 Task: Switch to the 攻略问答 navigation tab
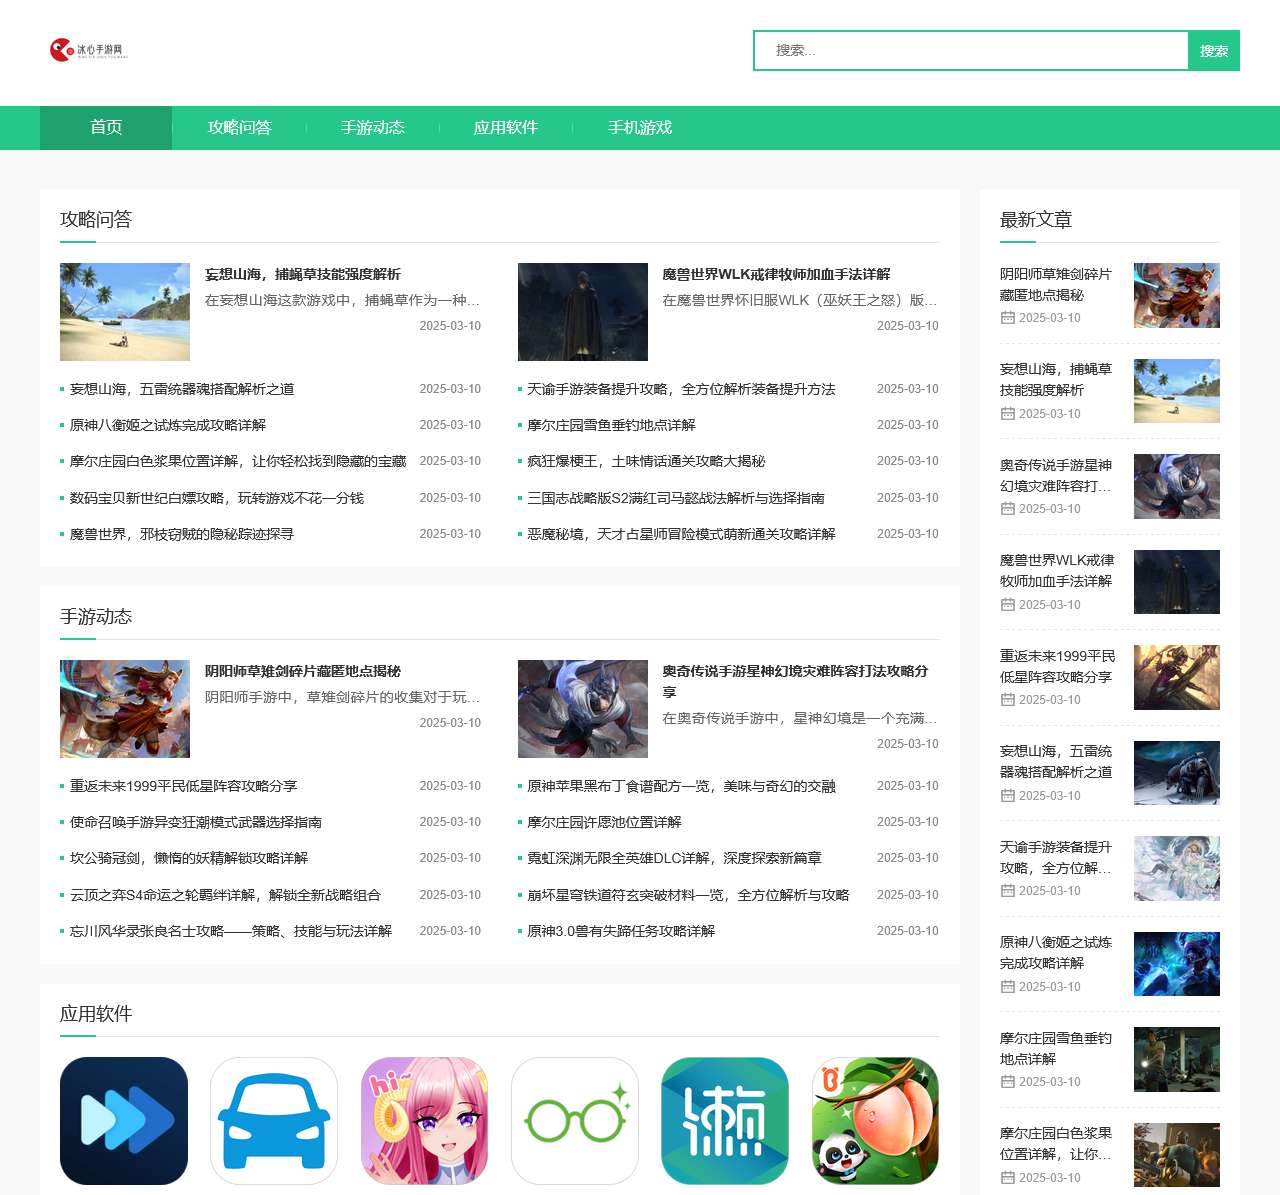point(241,128)
